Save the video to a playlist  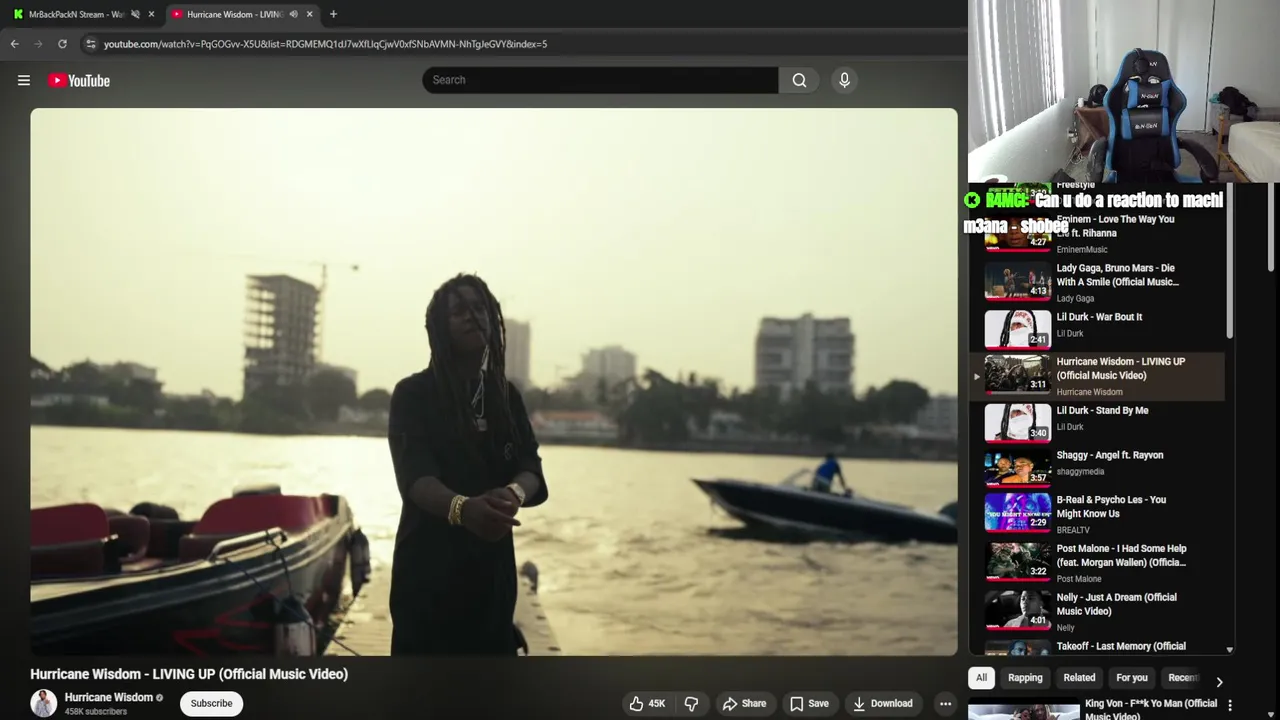(809, 703)
